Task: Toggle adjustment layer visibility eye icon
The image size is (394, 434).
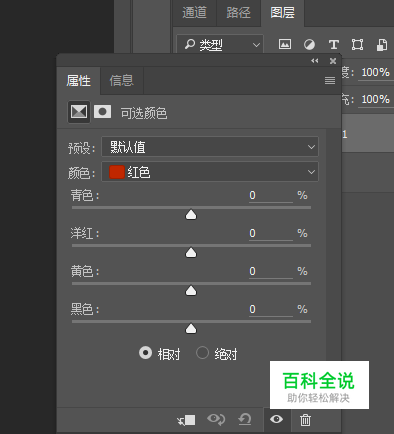Action: (277, 419)
